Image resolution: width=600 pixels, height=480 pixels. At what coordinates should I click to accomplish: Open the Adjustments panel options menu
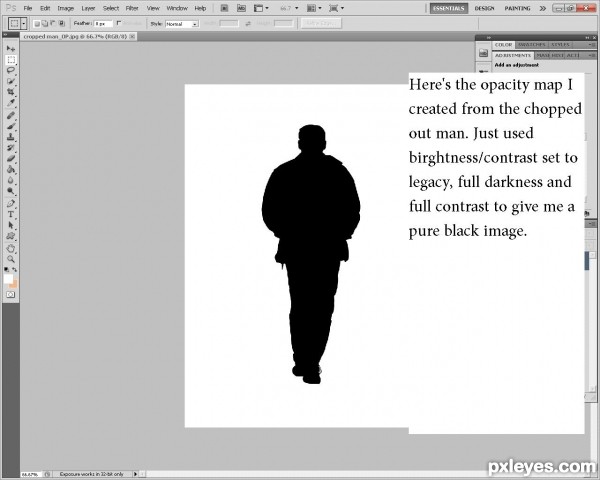click(592, 56)
